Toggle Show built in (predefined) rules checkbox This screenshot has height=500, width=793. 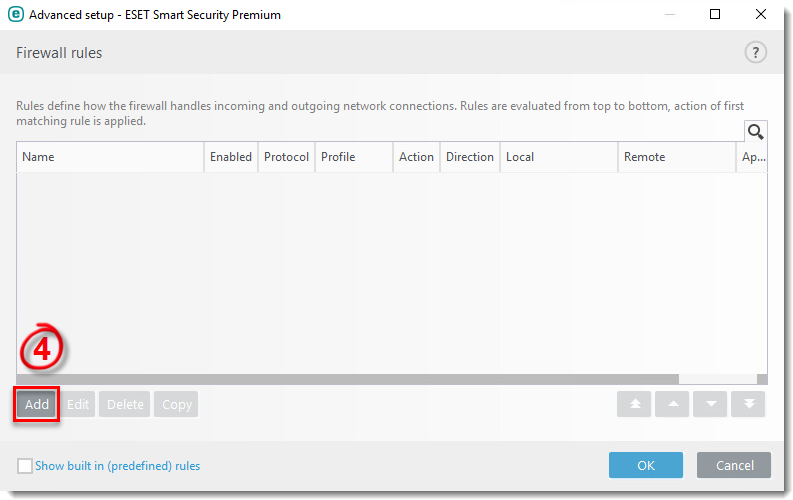[x=24, y=466]
